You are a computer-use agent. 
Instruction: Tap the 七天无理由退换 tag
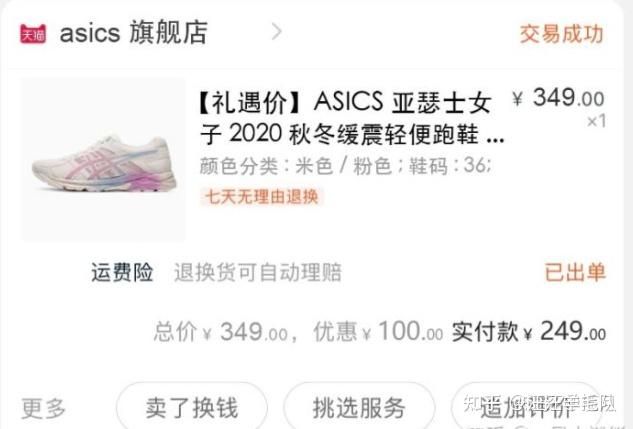pos(262,197)
